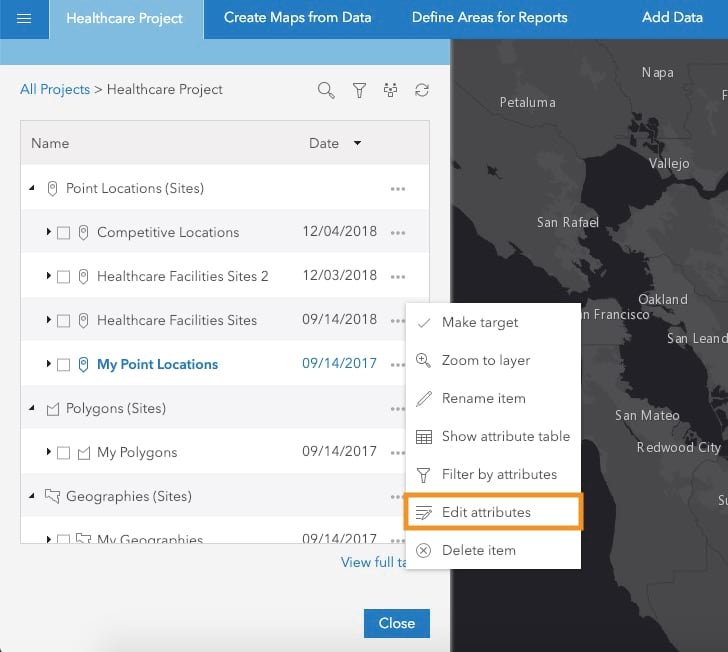Open options menu for Point Locations (Sites)
Image resolution: width=728 pixels, height=652 pixels.
398,189
